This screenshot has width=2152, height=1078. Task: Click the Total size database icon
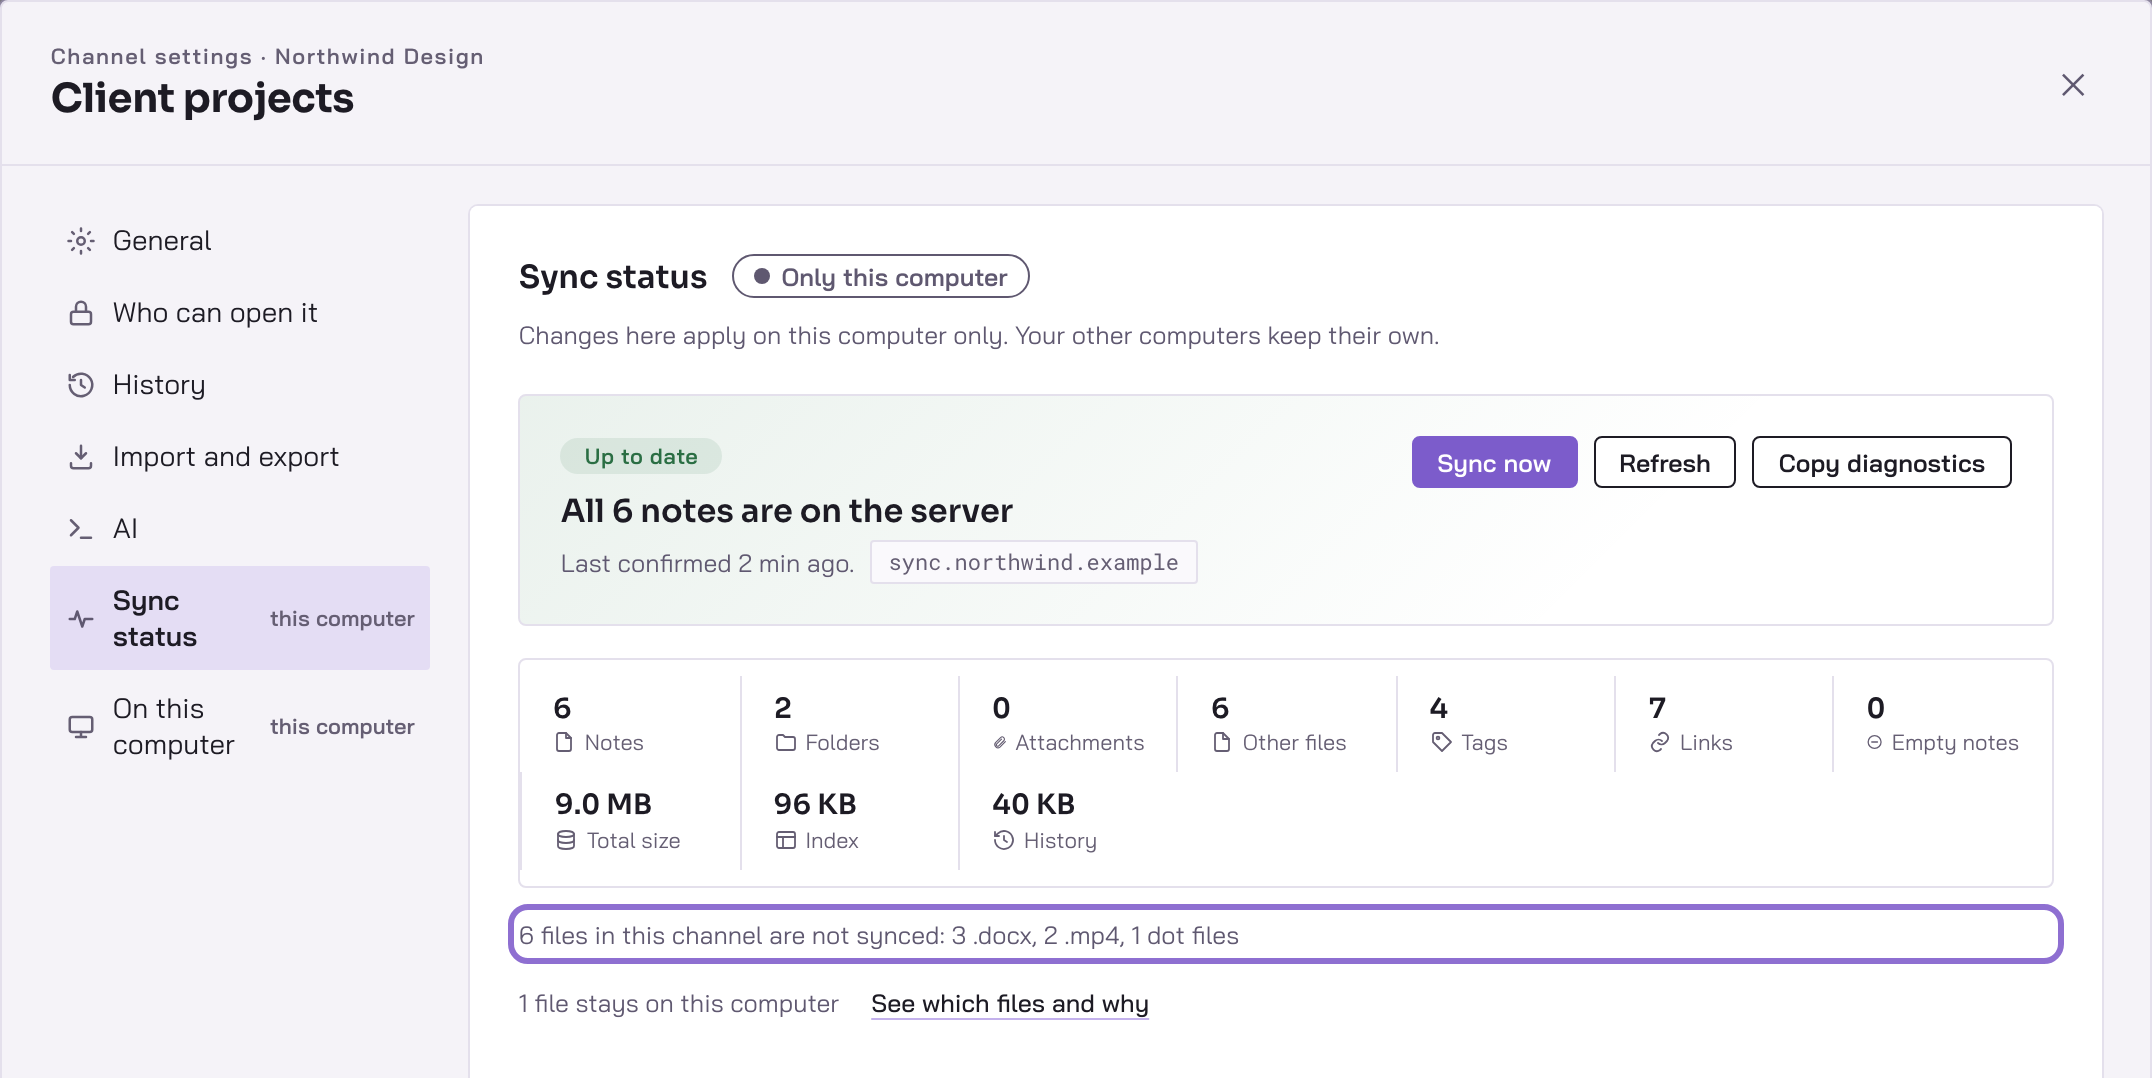(x=566, y=841)
